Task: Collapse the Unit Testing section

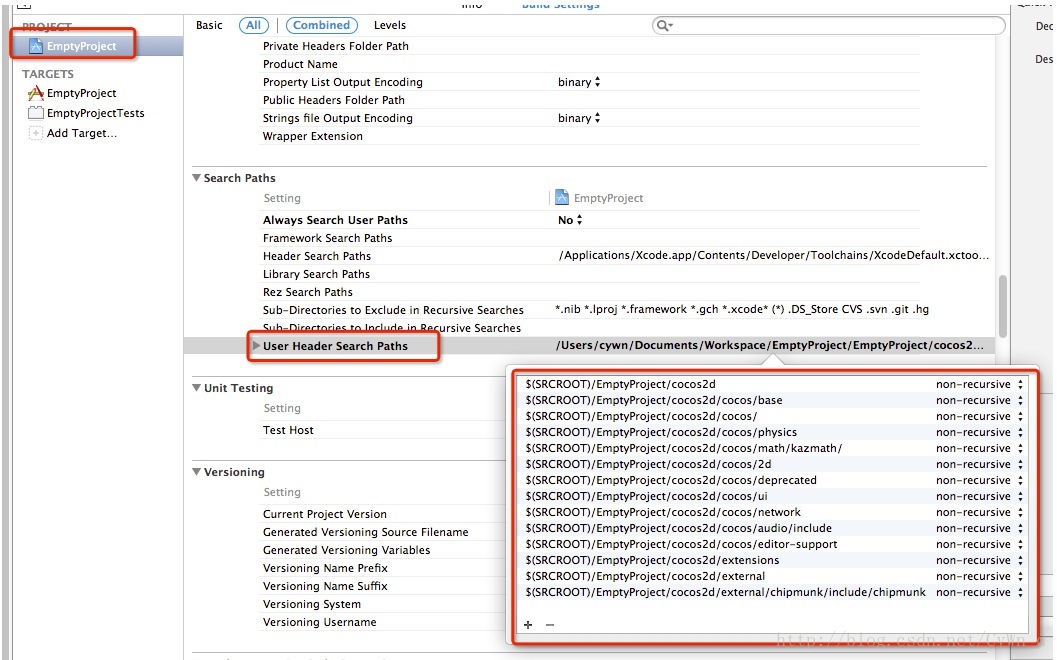Action: click(197, 388)
